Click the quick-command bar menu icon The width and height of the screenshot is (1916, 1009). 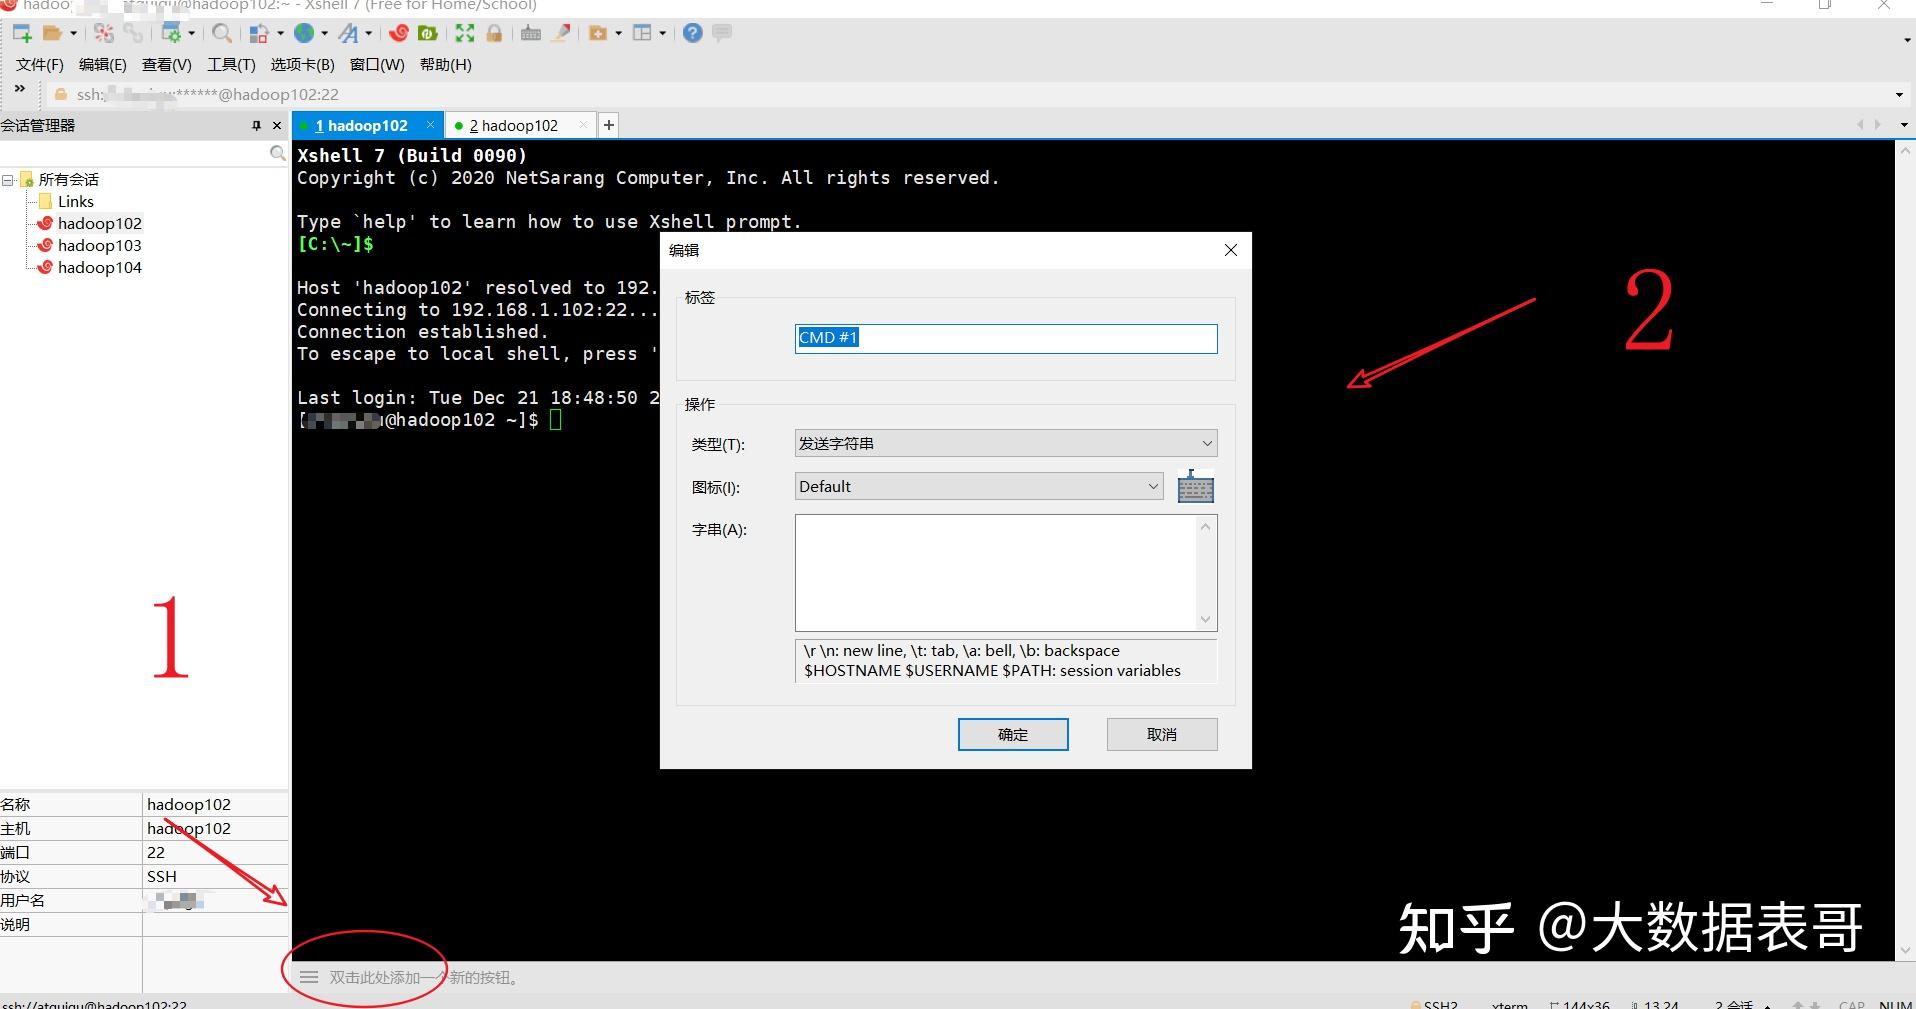(x=309, y=977)
